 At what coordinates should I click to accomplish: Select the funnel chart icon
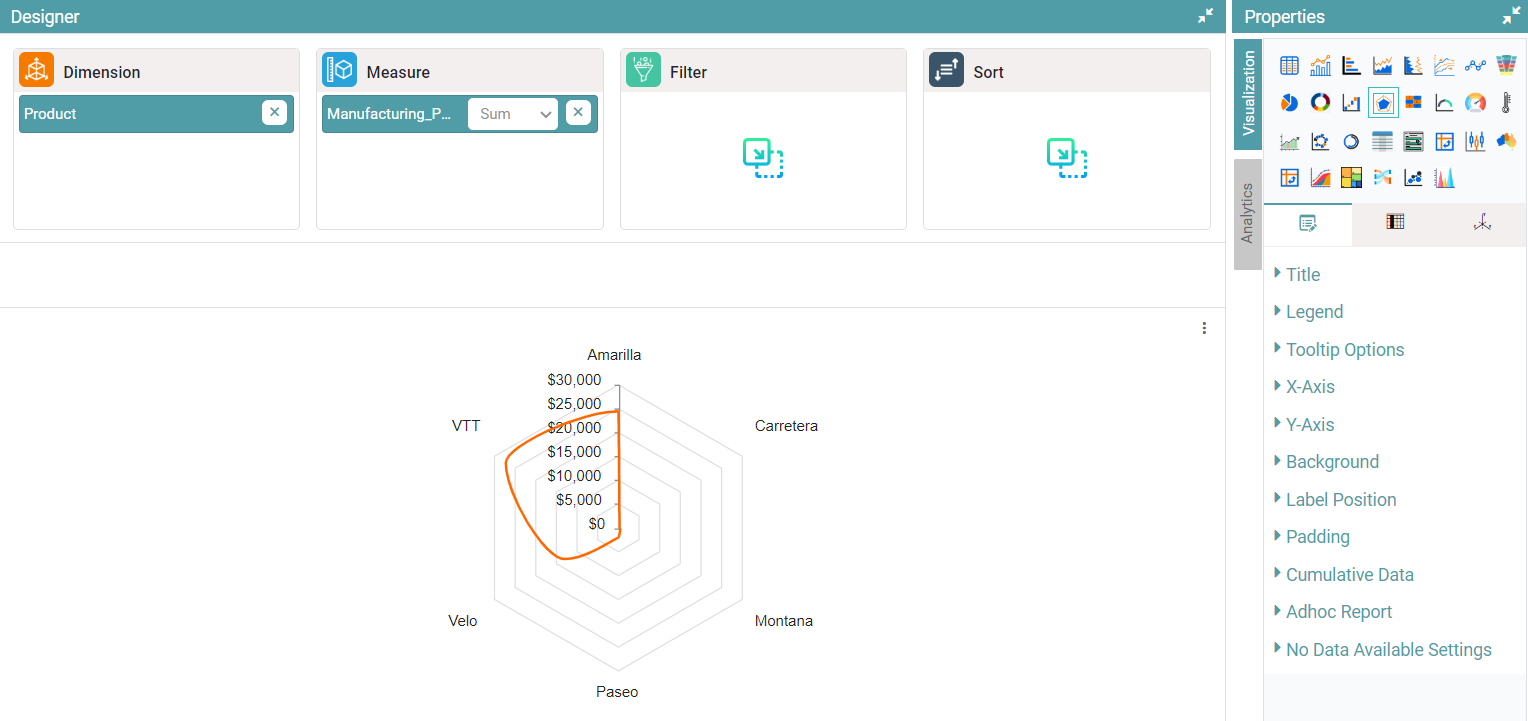click(x=1506, y=65)
